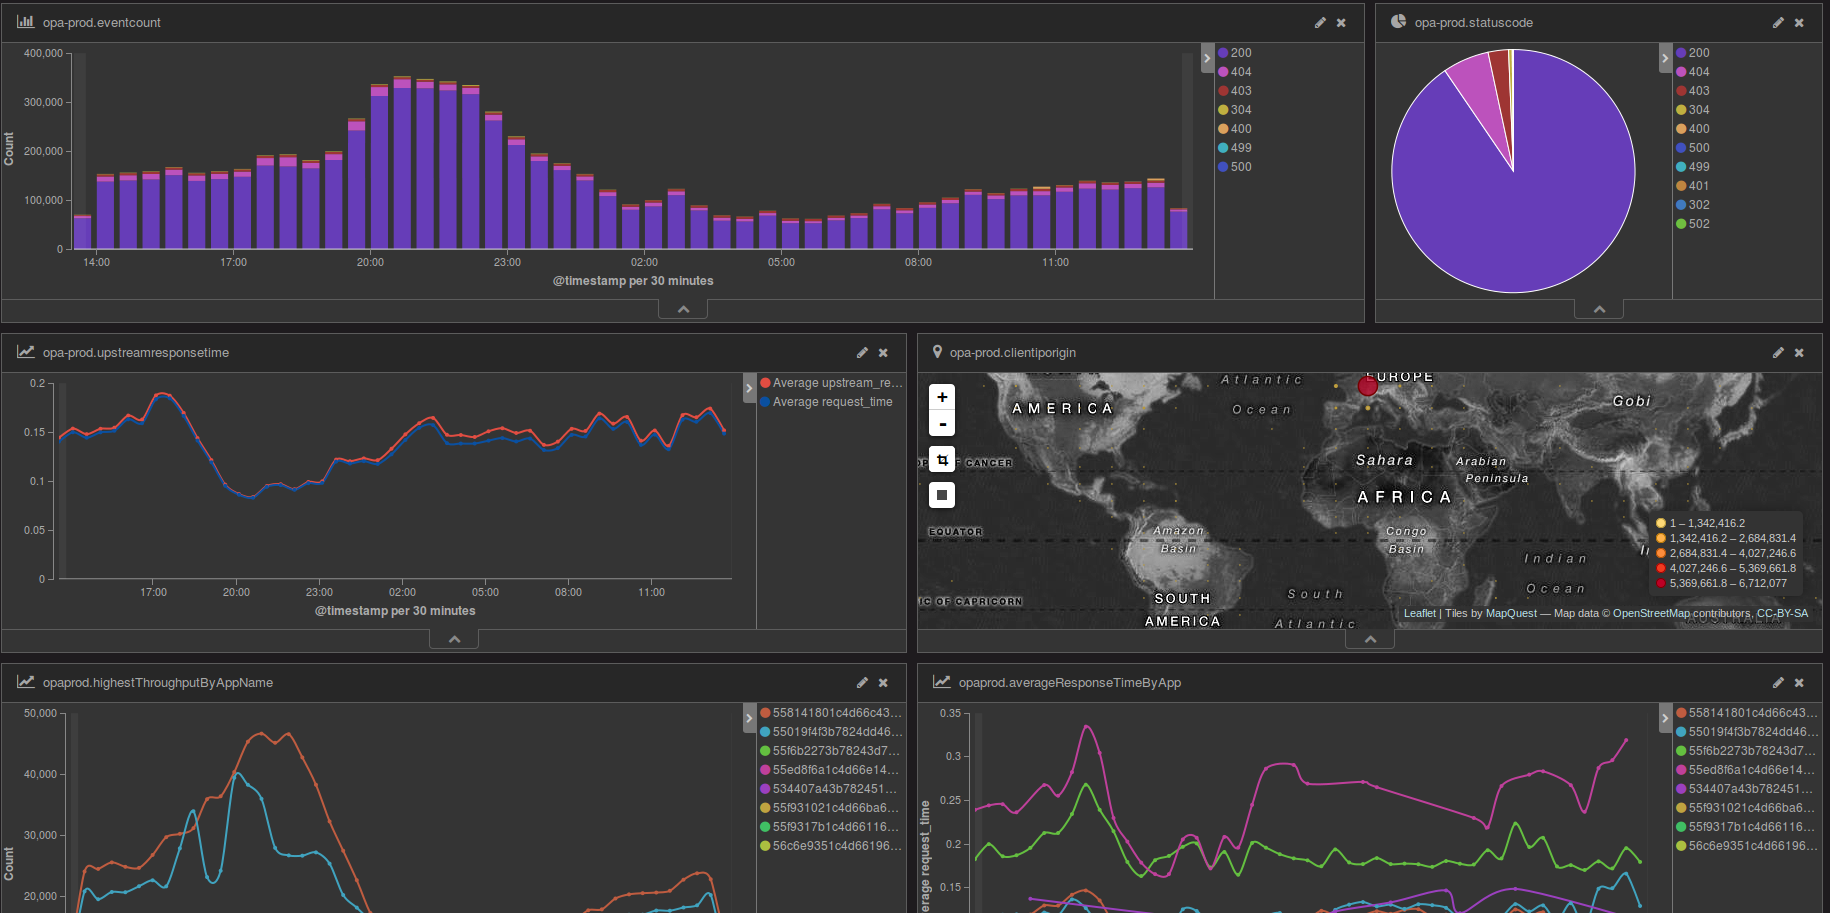This screenshot has width=1830, height=913.
Task: Zoom out on the client IP map
Action: pyautogui.click(x=942, y=424)
